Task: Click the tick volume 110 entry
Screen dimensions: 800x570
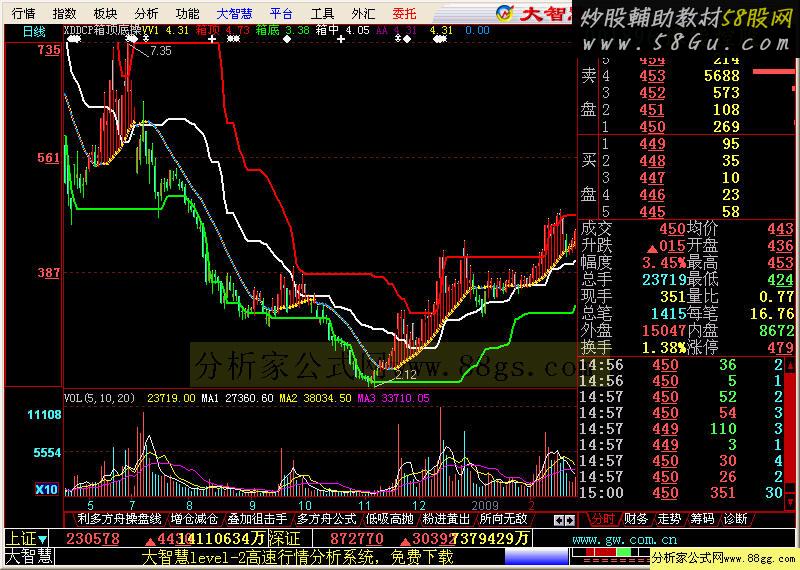Action: pyautogui.click(x=723, y=429)
